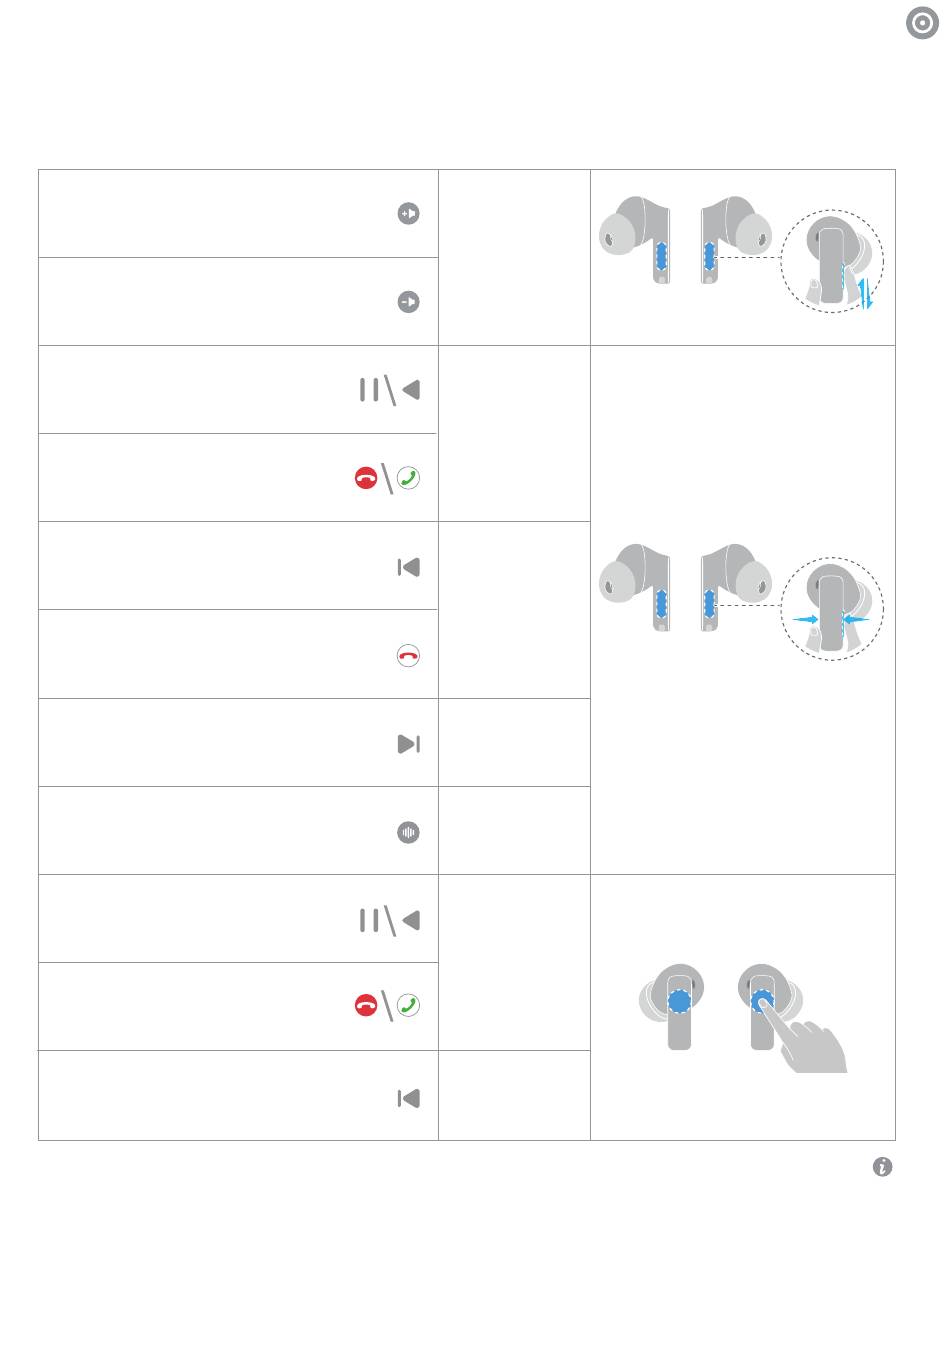950x1345 pixels.
Task: Select the play/pause icon beside the finger-tap illustration
Action: 390,920
